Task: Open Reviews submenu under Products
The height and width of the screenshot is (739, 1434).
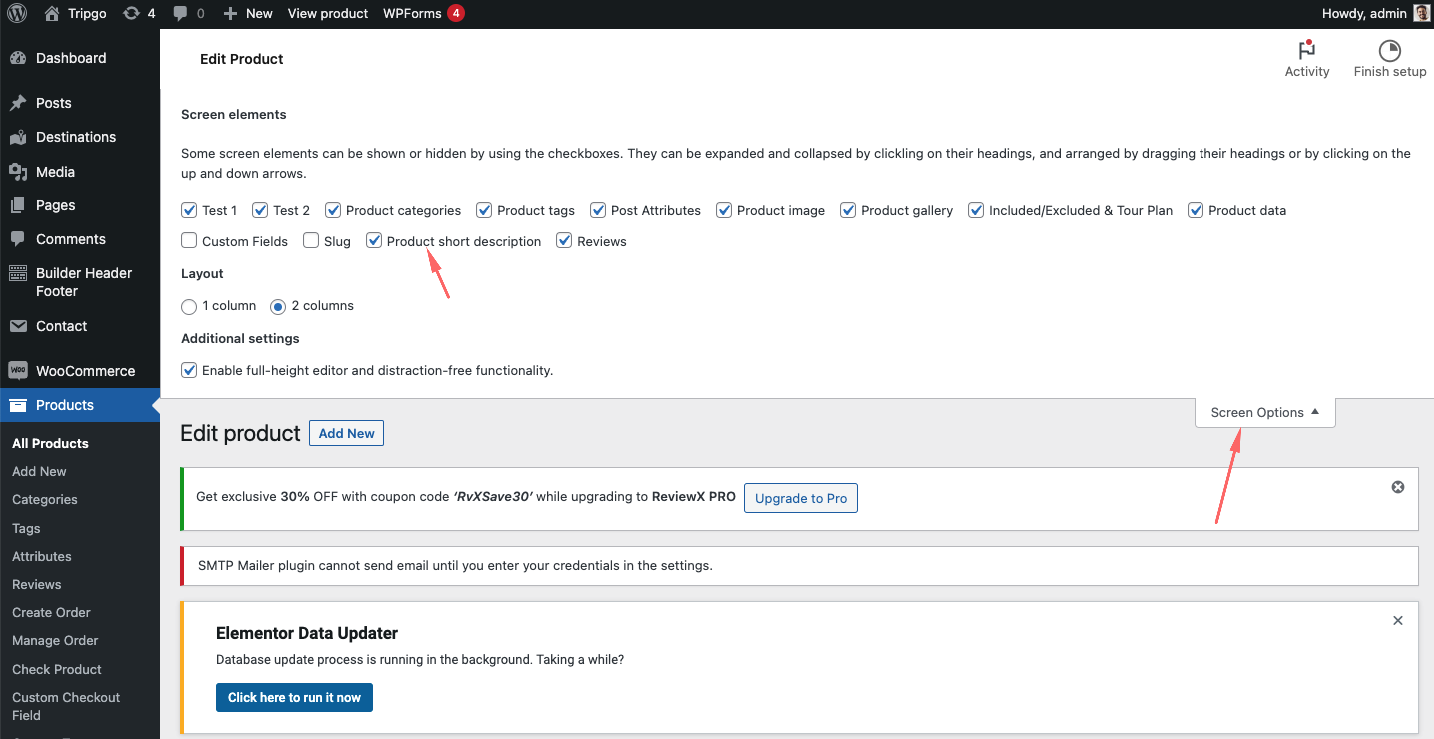Action: 37,584
